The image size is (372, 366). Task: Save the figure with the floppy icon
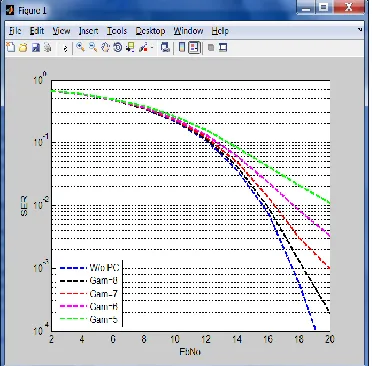[35, 48]
